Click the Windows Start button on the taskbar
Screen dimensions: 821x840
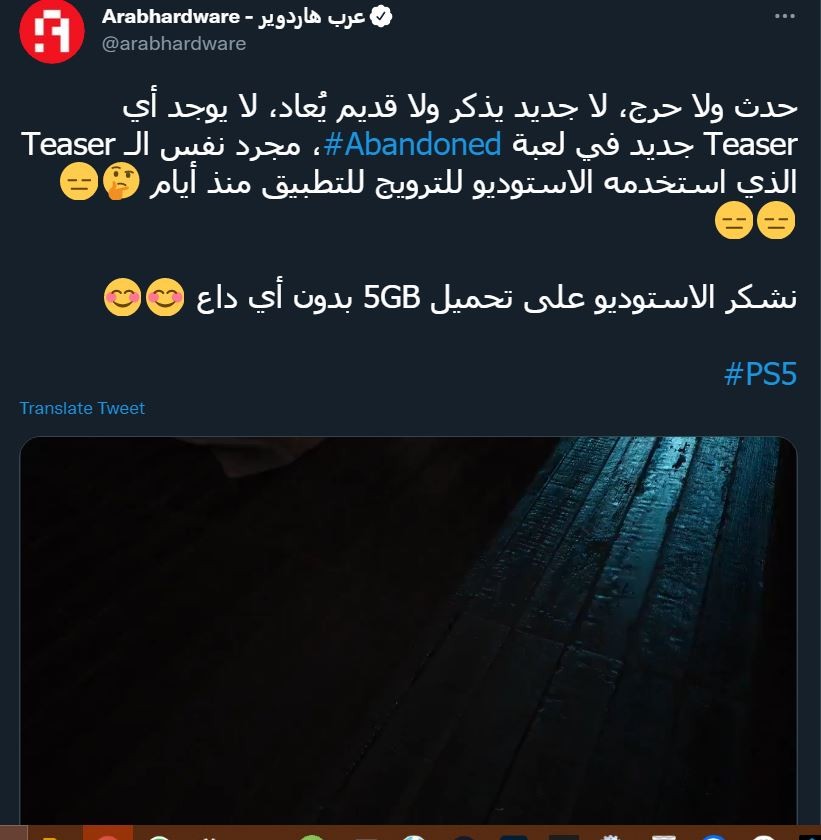pyautogui.click(x=13, y=832)
